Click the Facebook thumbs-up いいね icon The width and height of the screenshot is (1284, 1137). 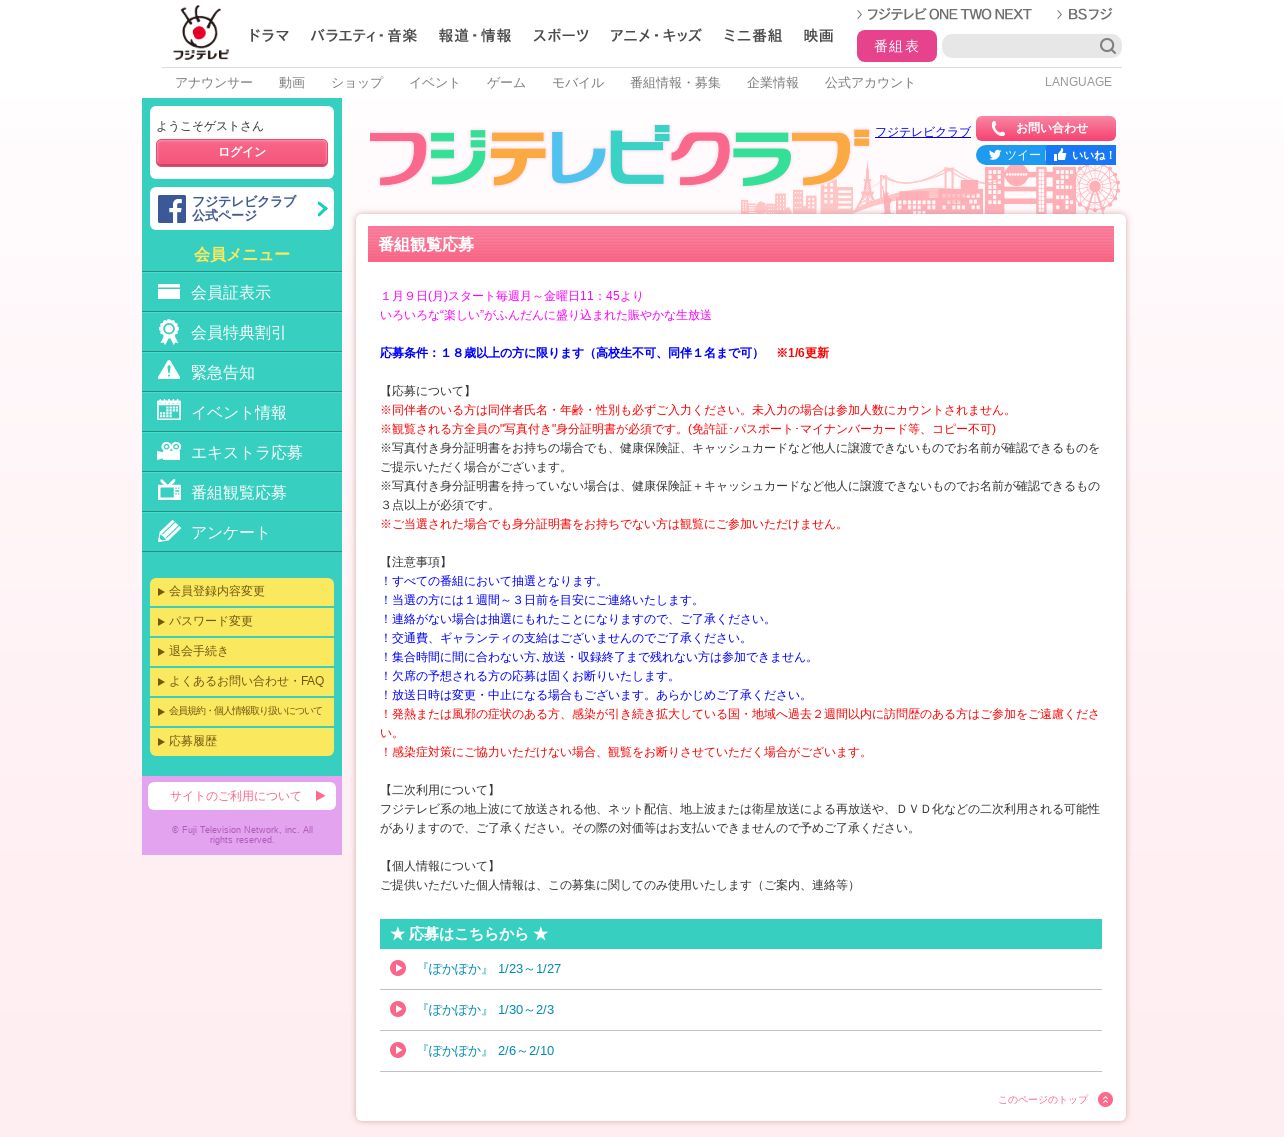(x=1060, y=155)
